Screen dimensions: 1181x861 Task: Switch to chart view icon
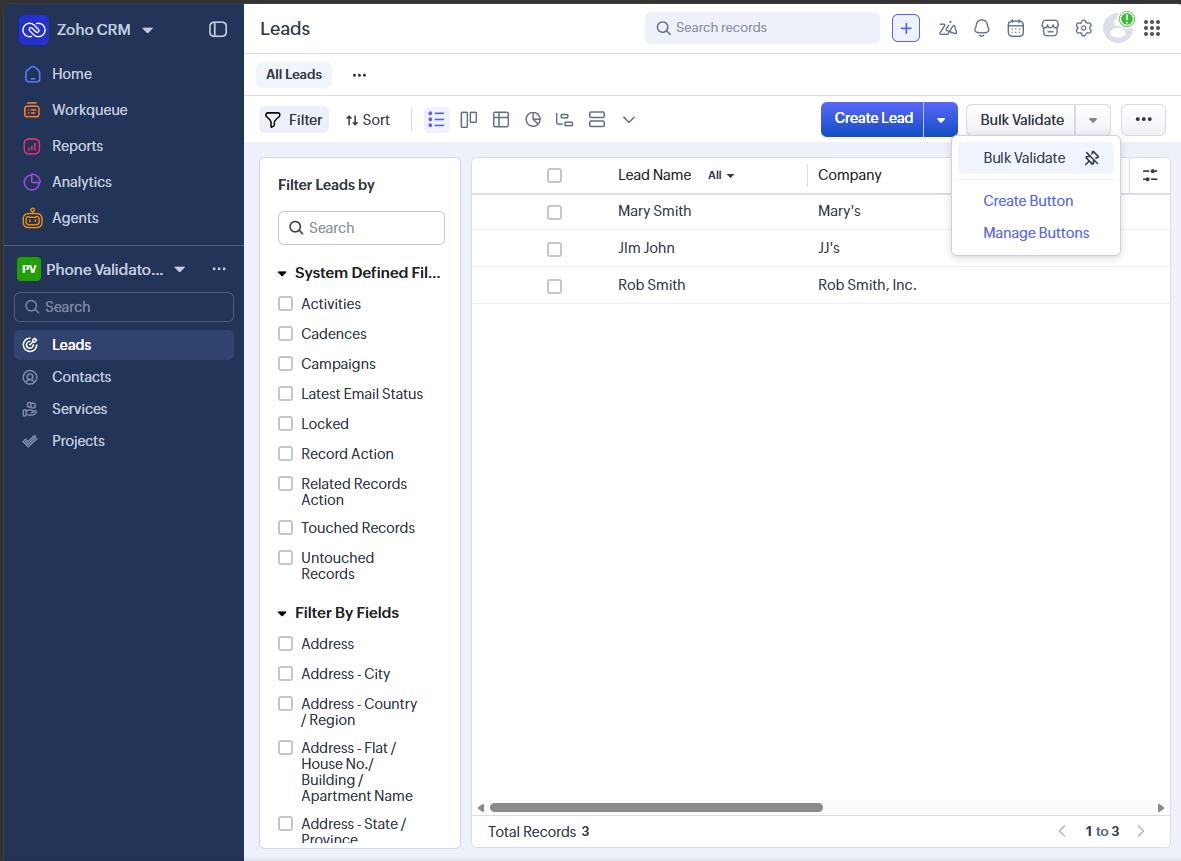coord(533,120)
